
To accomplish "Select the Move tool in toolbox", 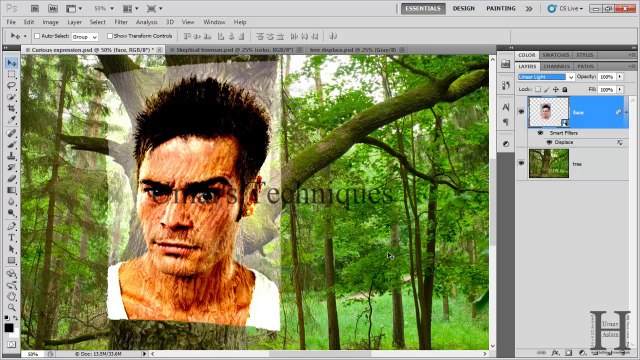I will (x=11, y=63).
